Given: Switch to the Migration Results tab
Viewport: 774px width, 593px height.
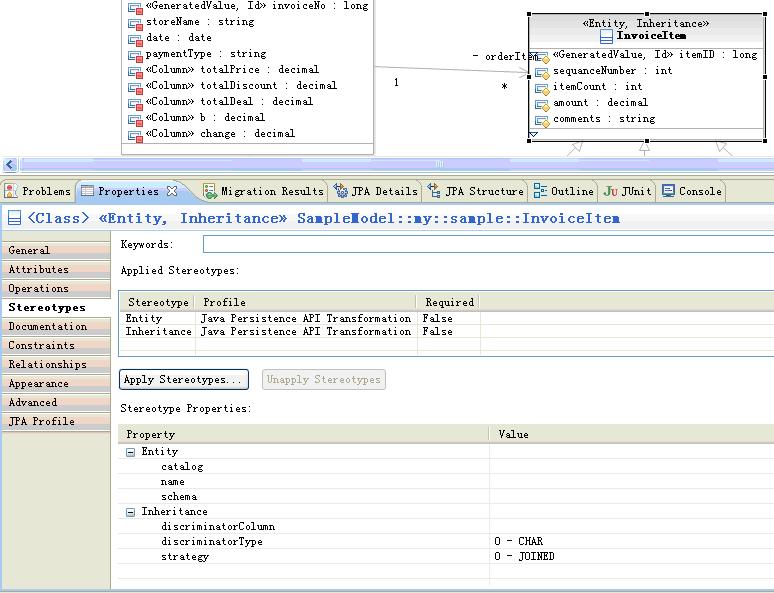Looking at the screenshot, I should 264,191.
